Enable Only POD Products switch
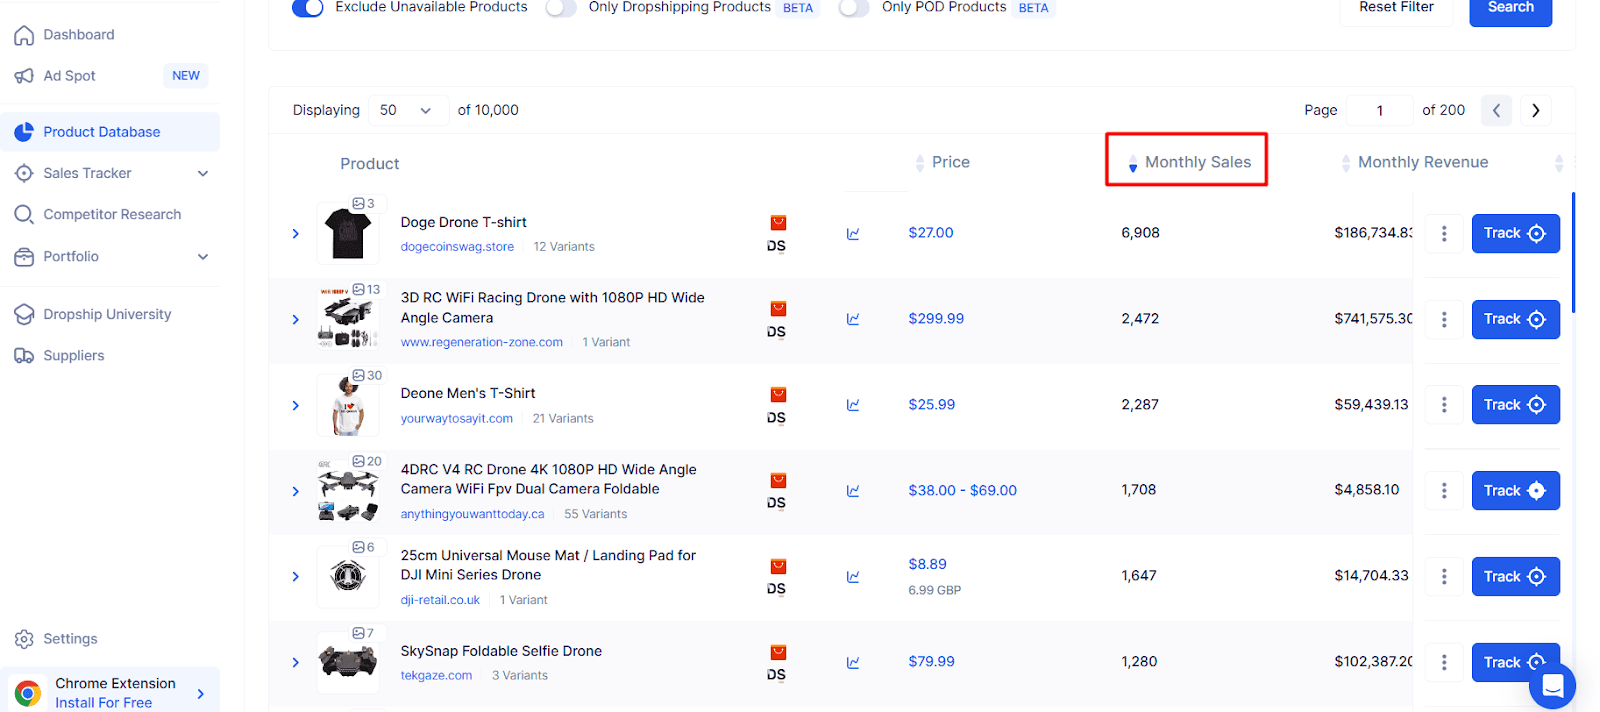 click(x=854, y=8)
